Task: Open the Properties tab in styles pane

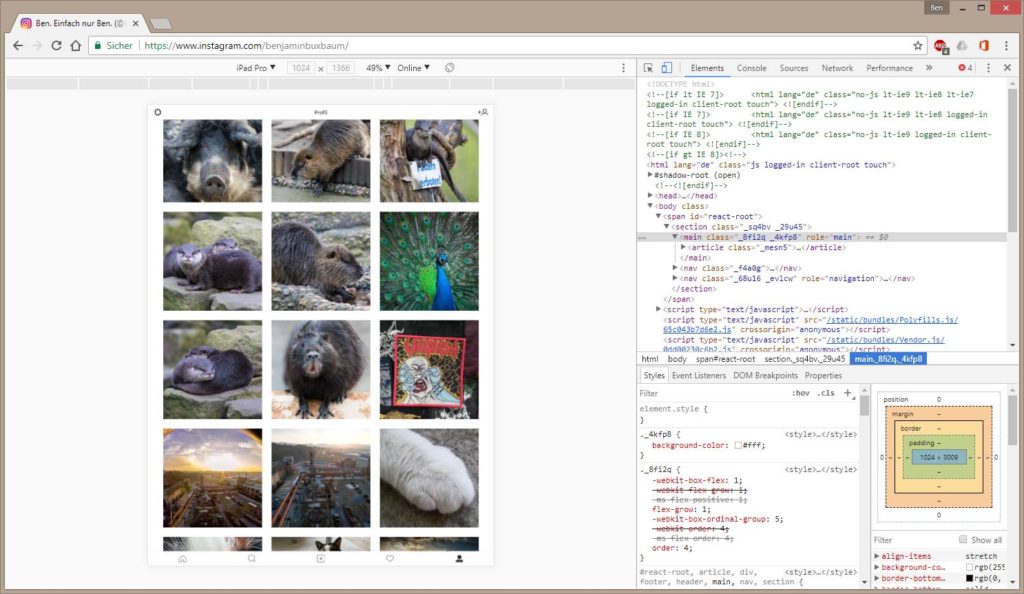Action: (824, 375)
